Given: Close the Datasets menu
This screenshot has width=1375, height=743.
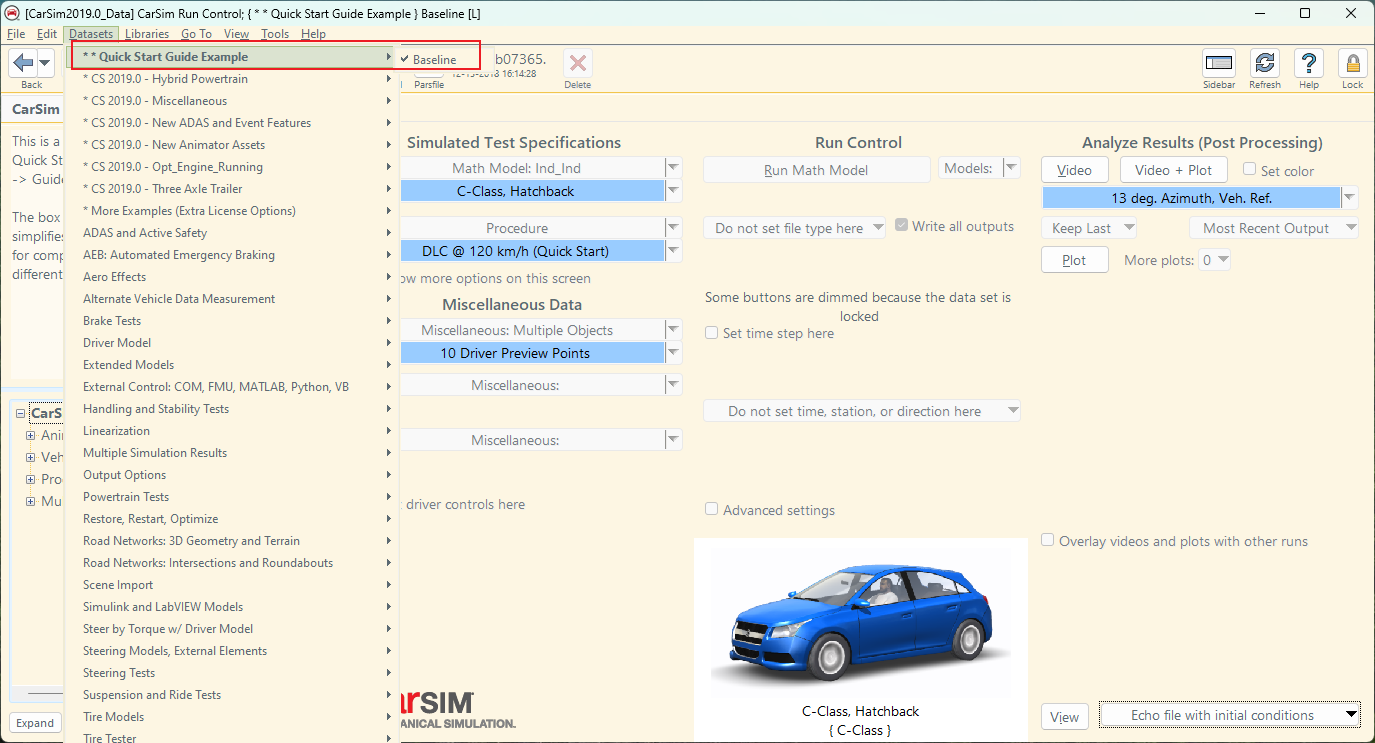Looking at the screenshot, I should pos(91,34).
